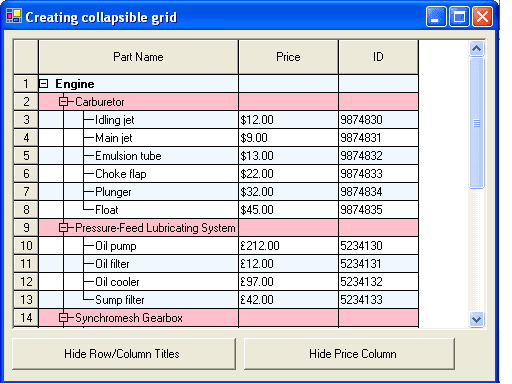The height and width of the screenshot is (384, 512).
Task: Click Synchromesh Gearbox label text
Action: pyautogui.click(x=129, y=318)
